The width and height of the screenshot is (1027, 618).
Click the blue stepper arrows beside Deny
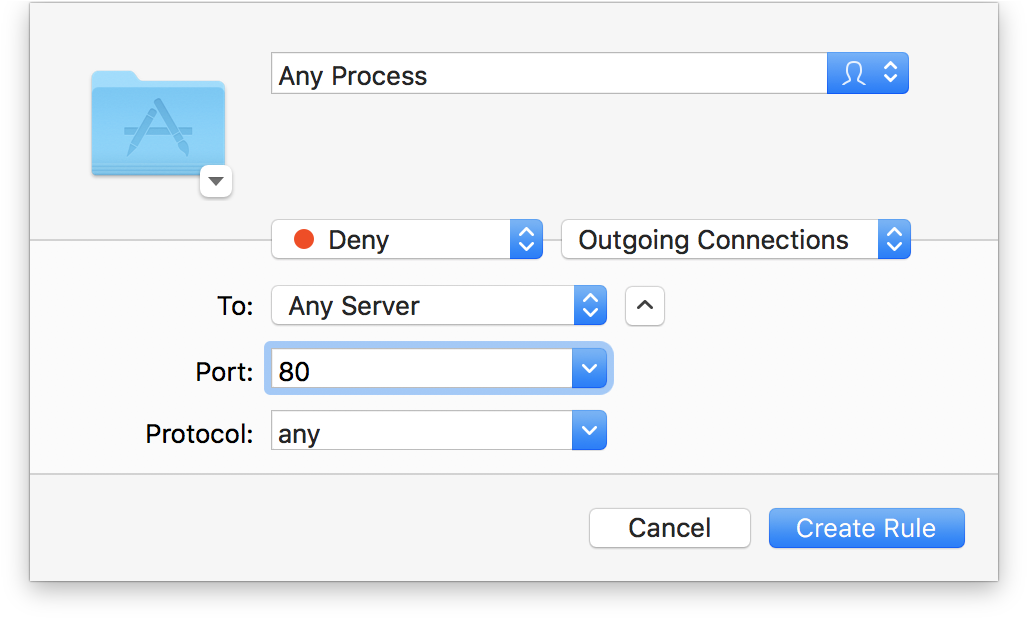[x=527, y=240]
